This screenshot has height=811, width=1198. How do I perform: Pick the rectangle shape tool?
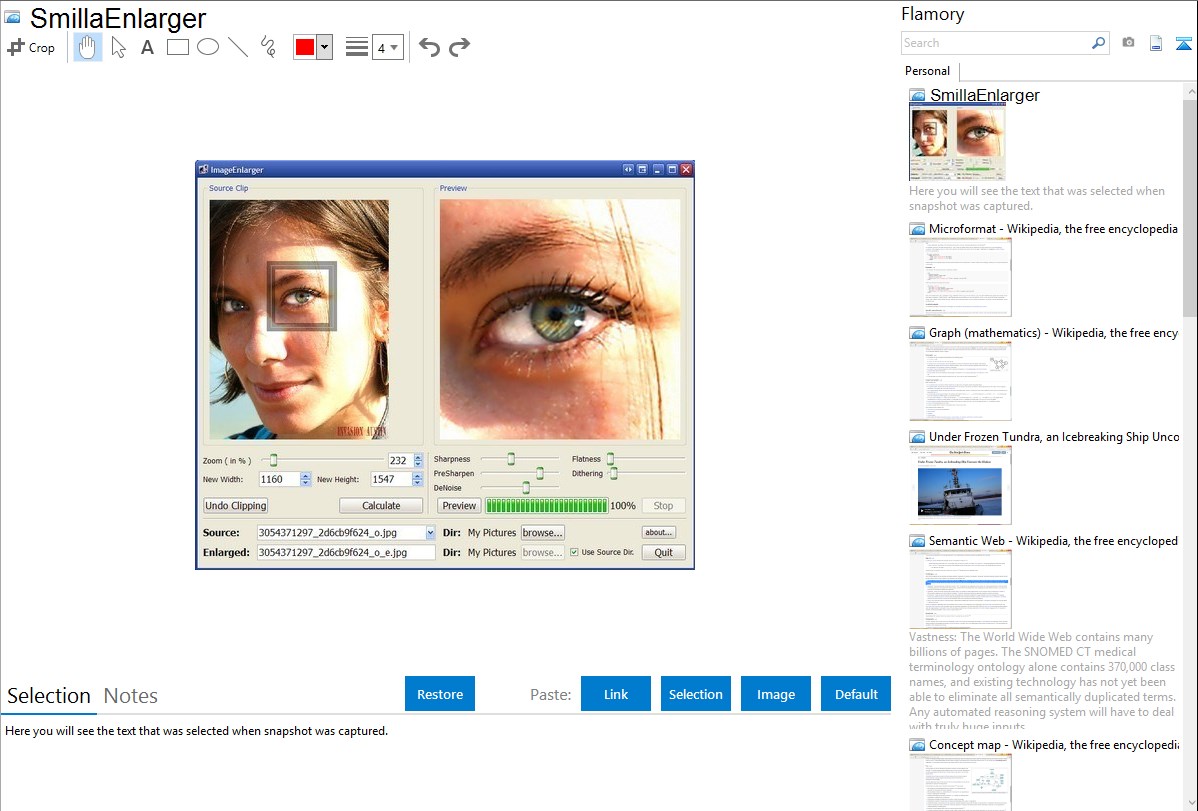178,47
